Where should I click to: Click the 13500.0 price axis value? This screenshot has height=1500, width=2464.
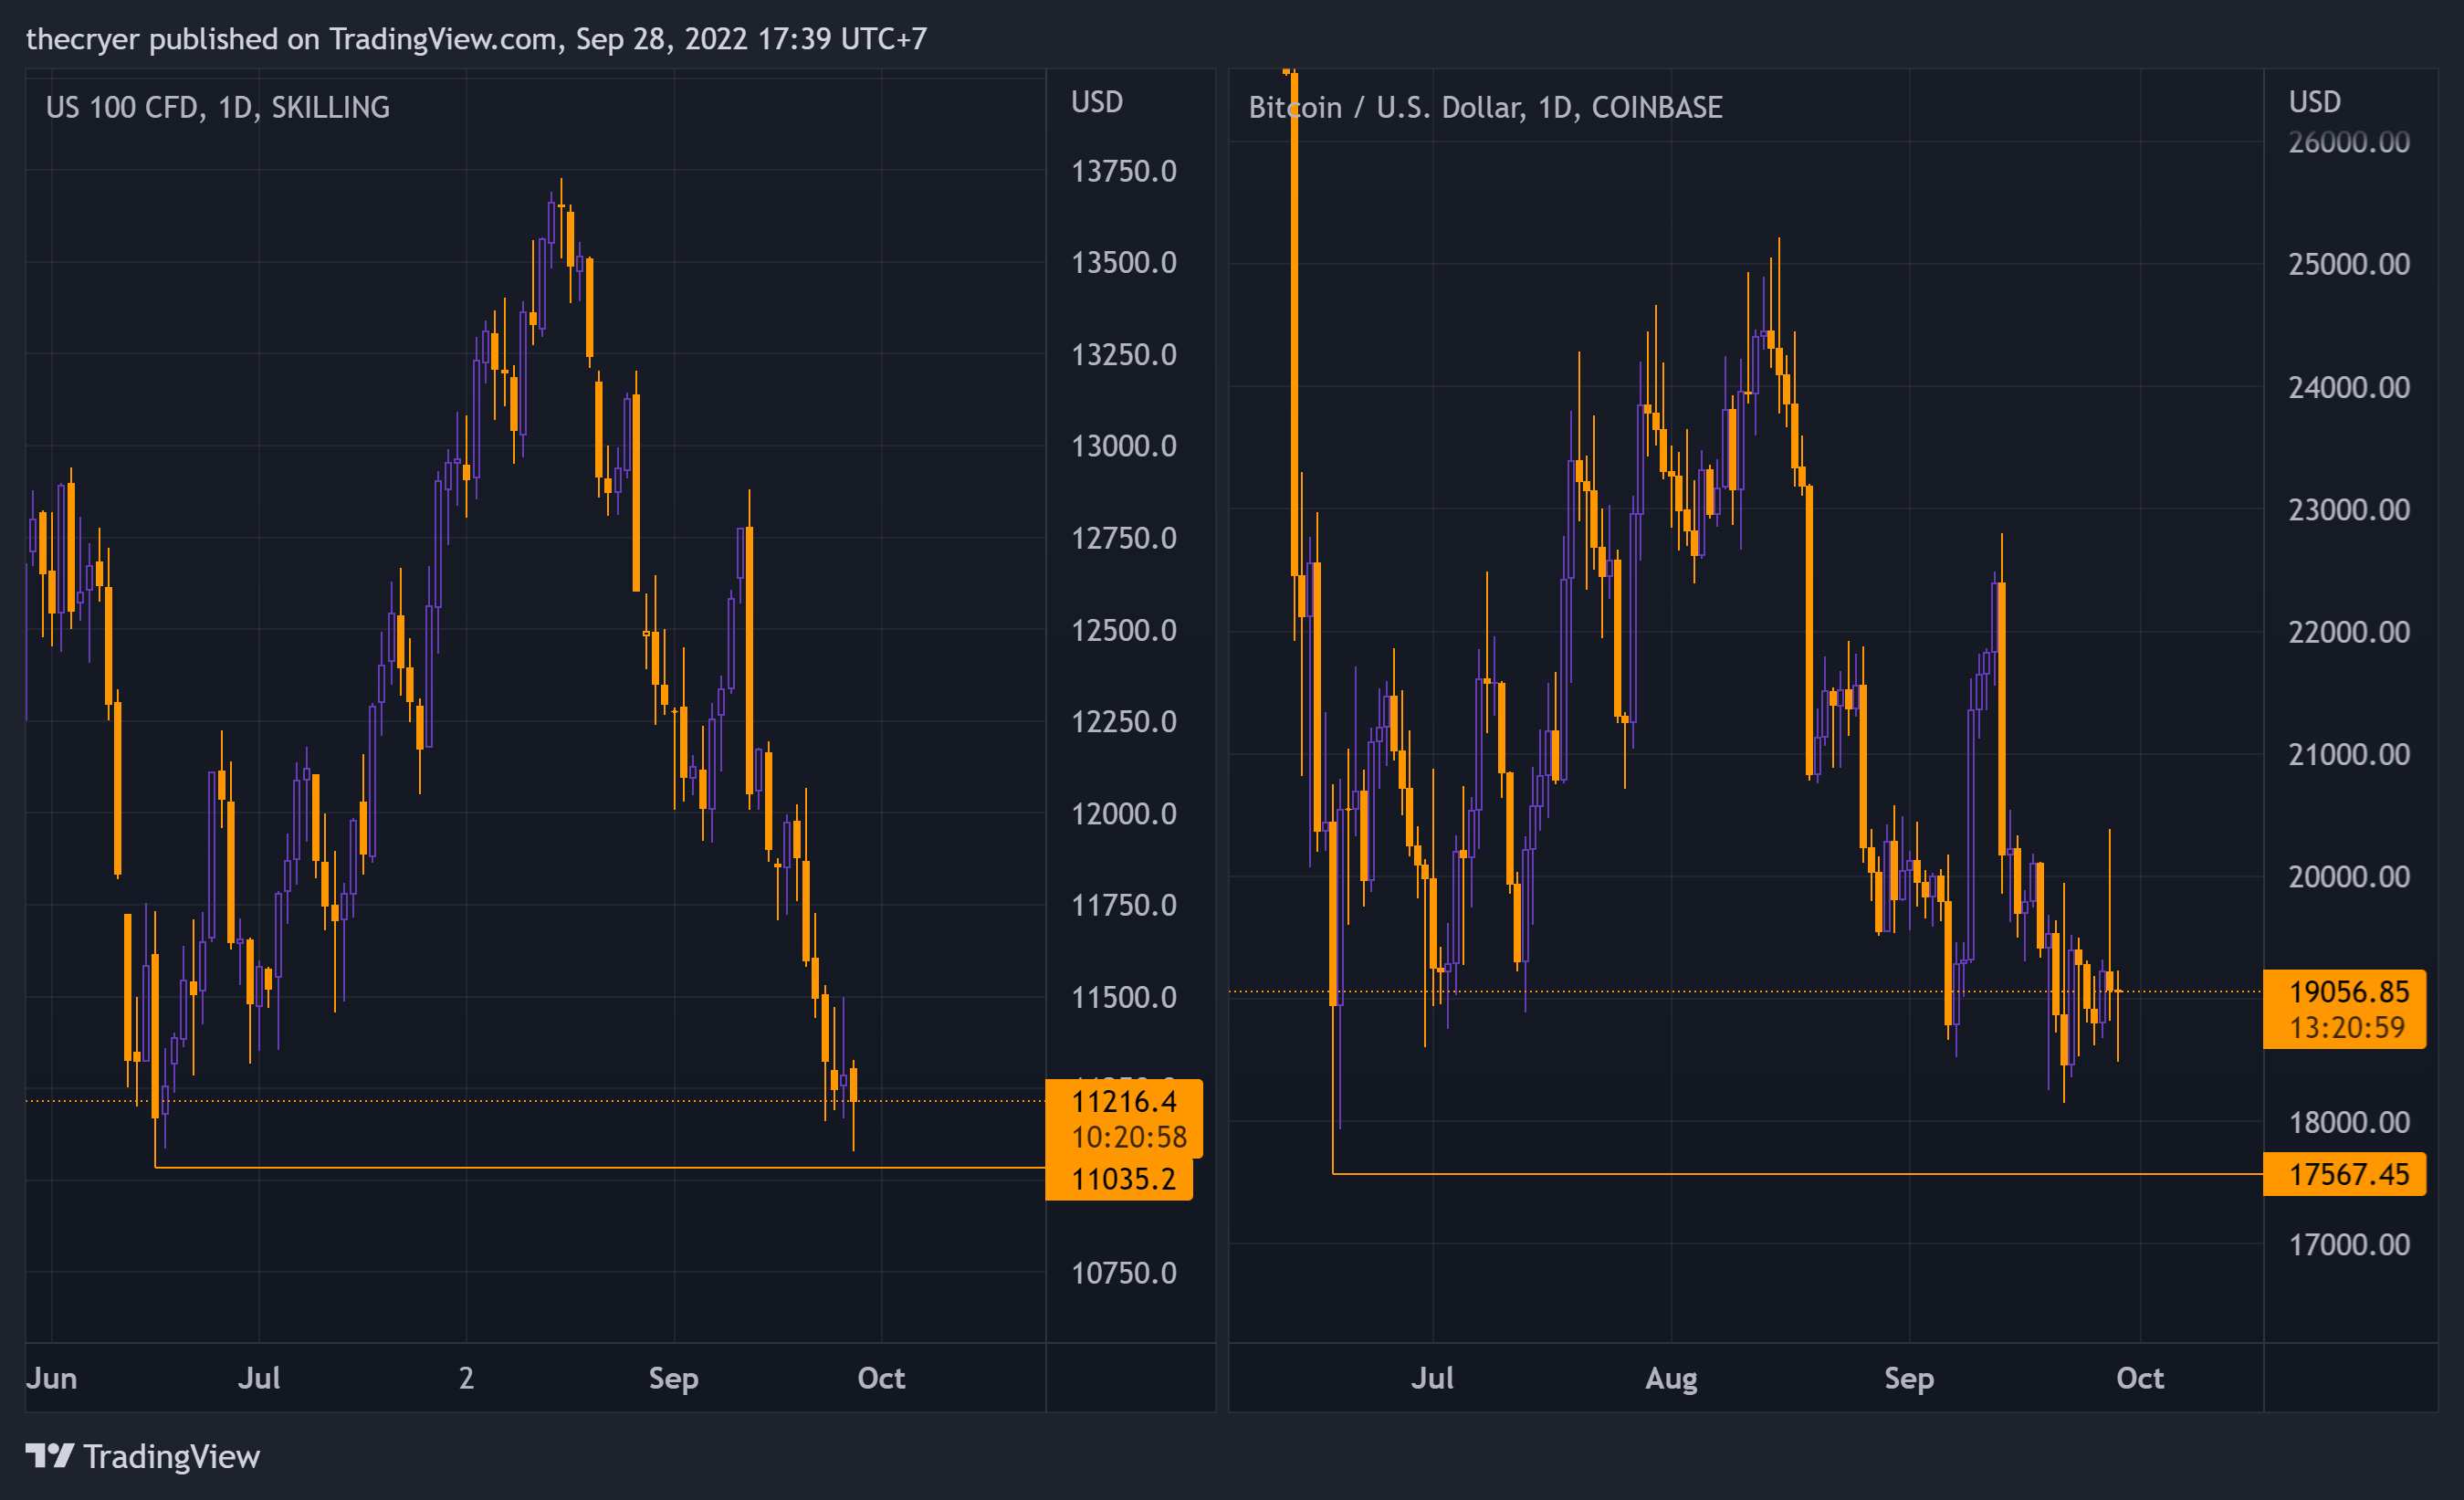1124,263
